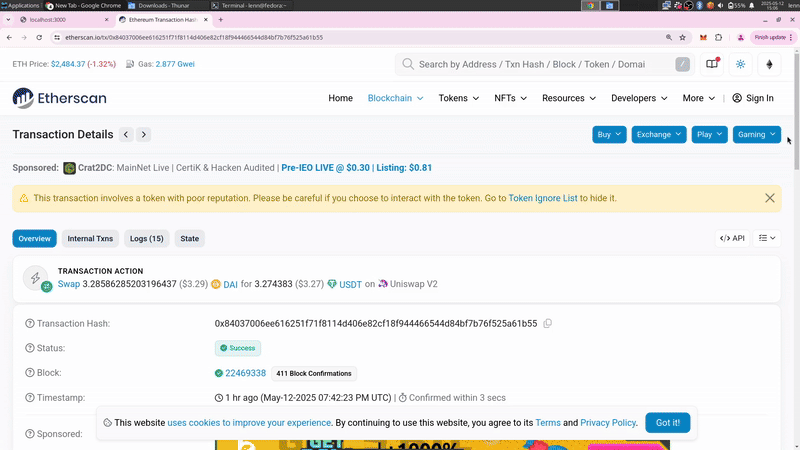
Task: Open the book icon with the notification dot
Action: tap(712, 64)
